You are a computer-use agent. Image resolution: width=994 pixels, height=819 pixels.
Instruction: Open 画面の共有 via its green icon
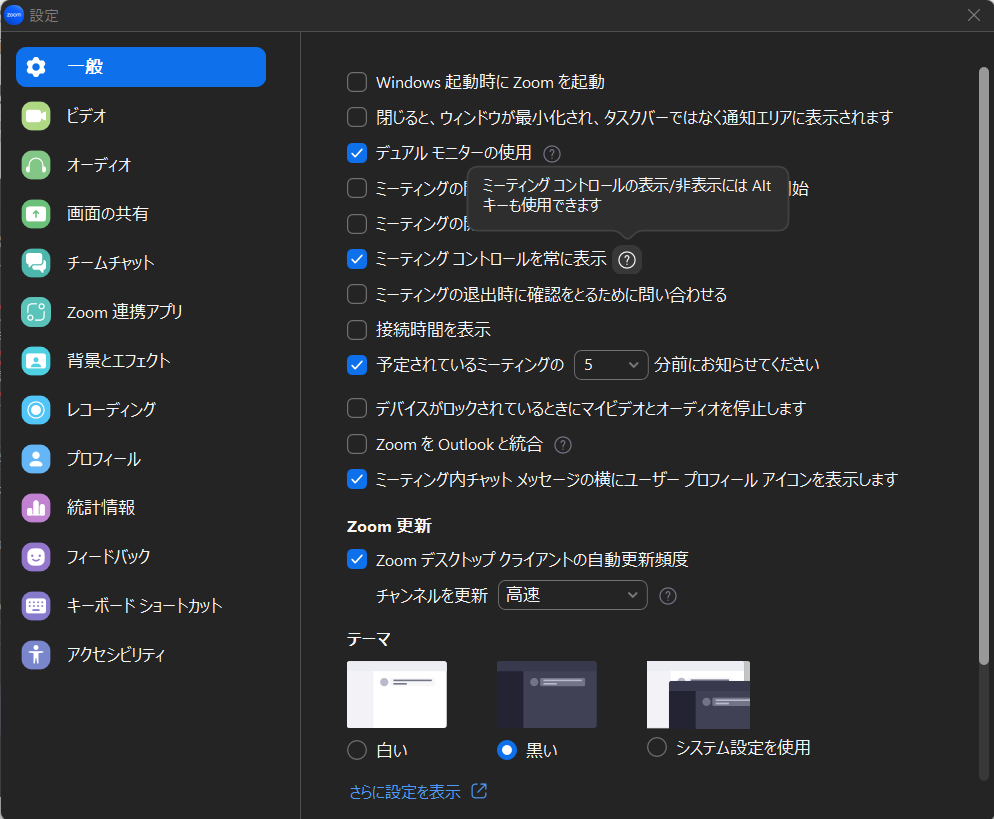pos(36,214)
